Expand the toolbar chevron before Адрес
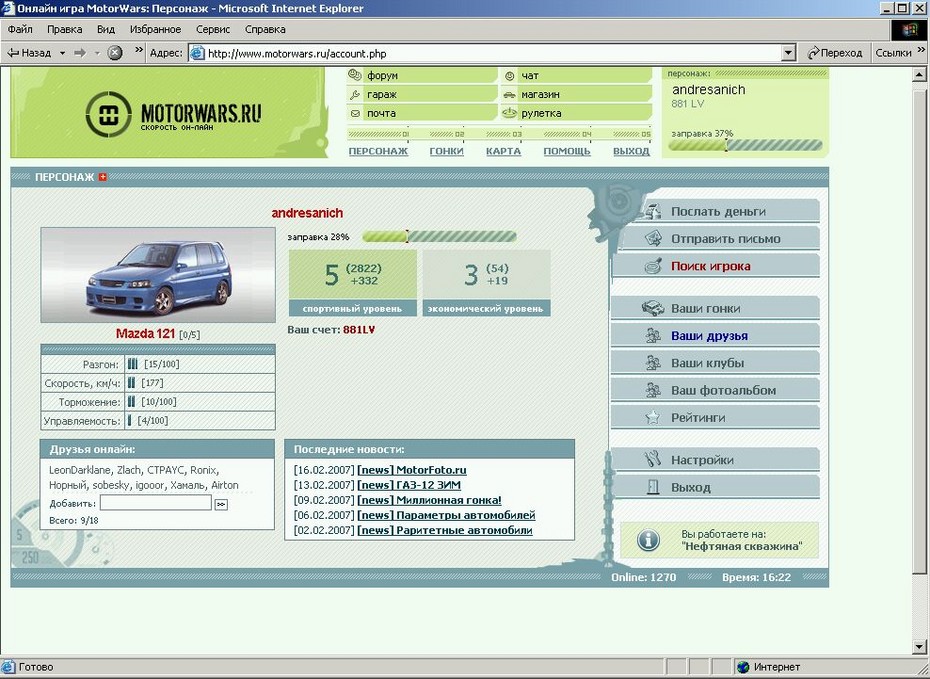The image size is (930, 679). pyautogui.click(x=139, y=50)
